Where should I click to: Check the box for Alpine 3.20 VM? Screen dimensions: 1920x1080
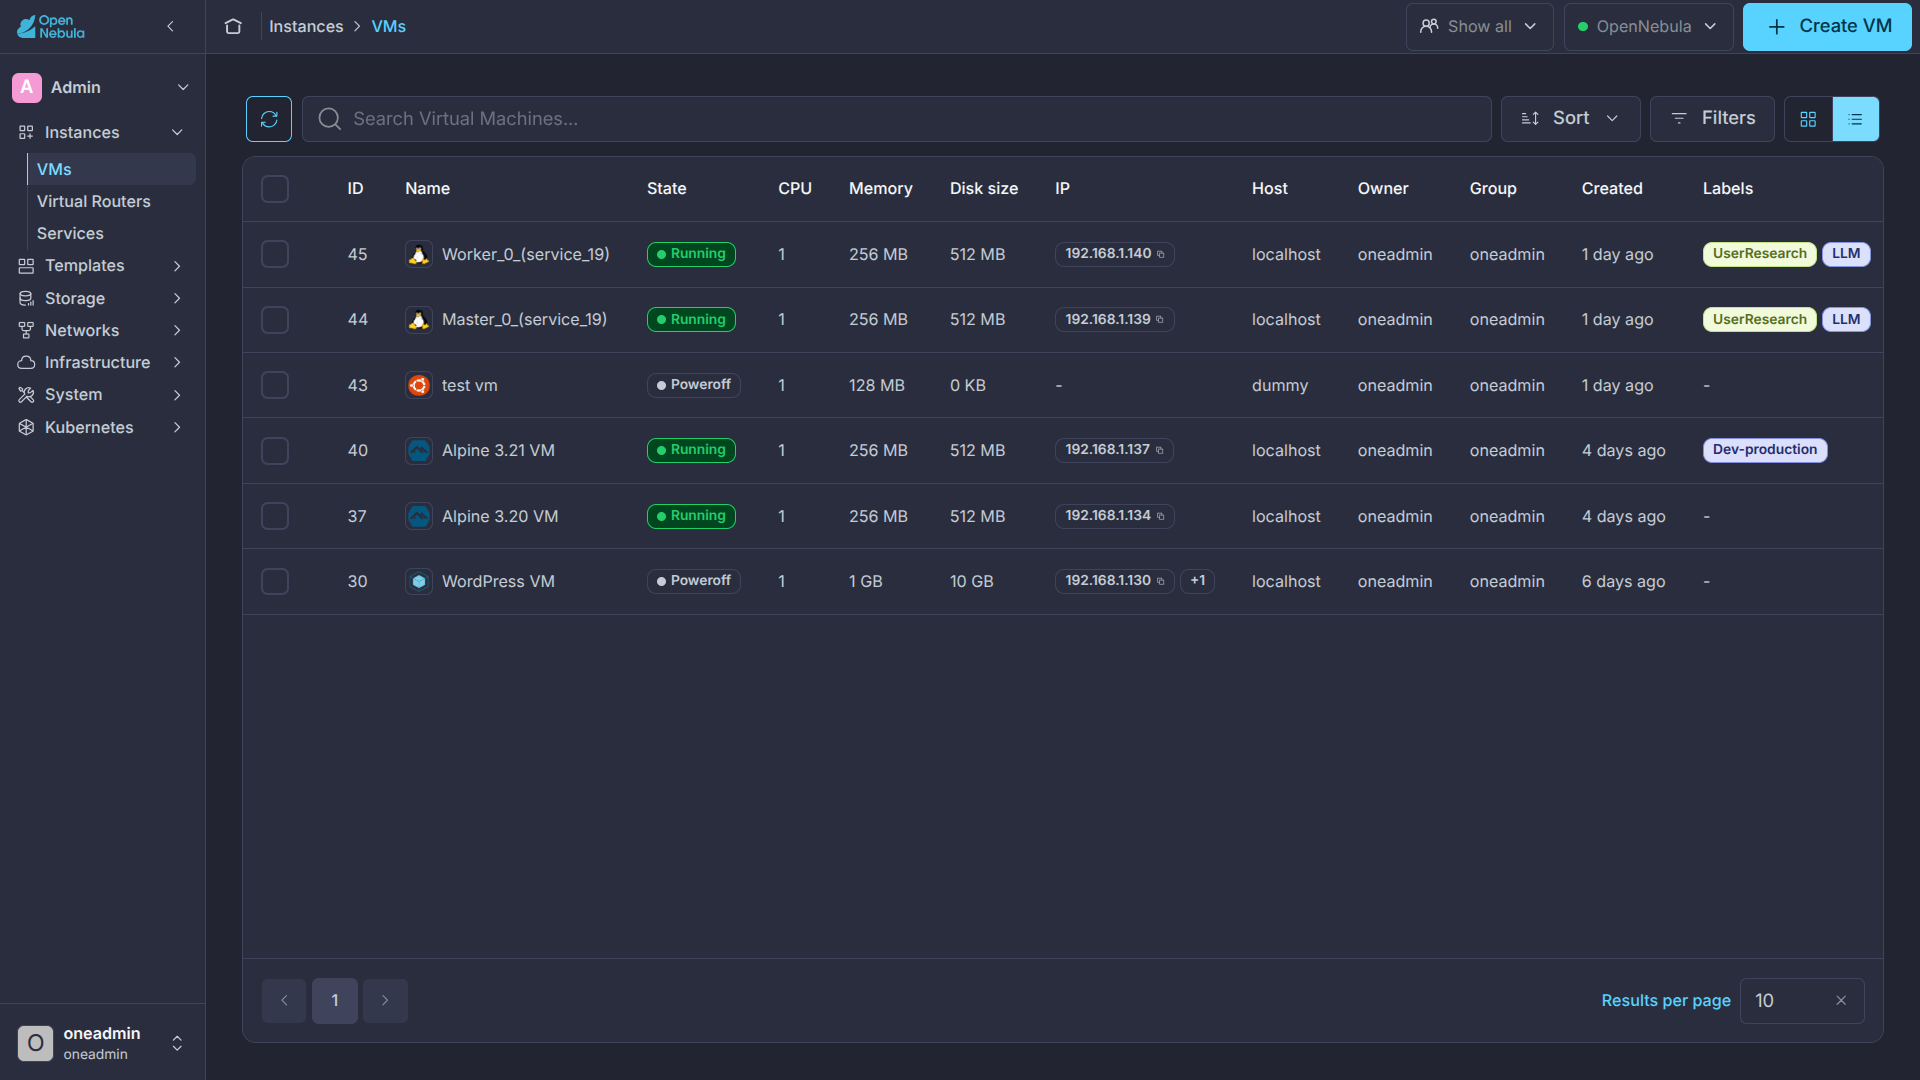click(275, 516)
